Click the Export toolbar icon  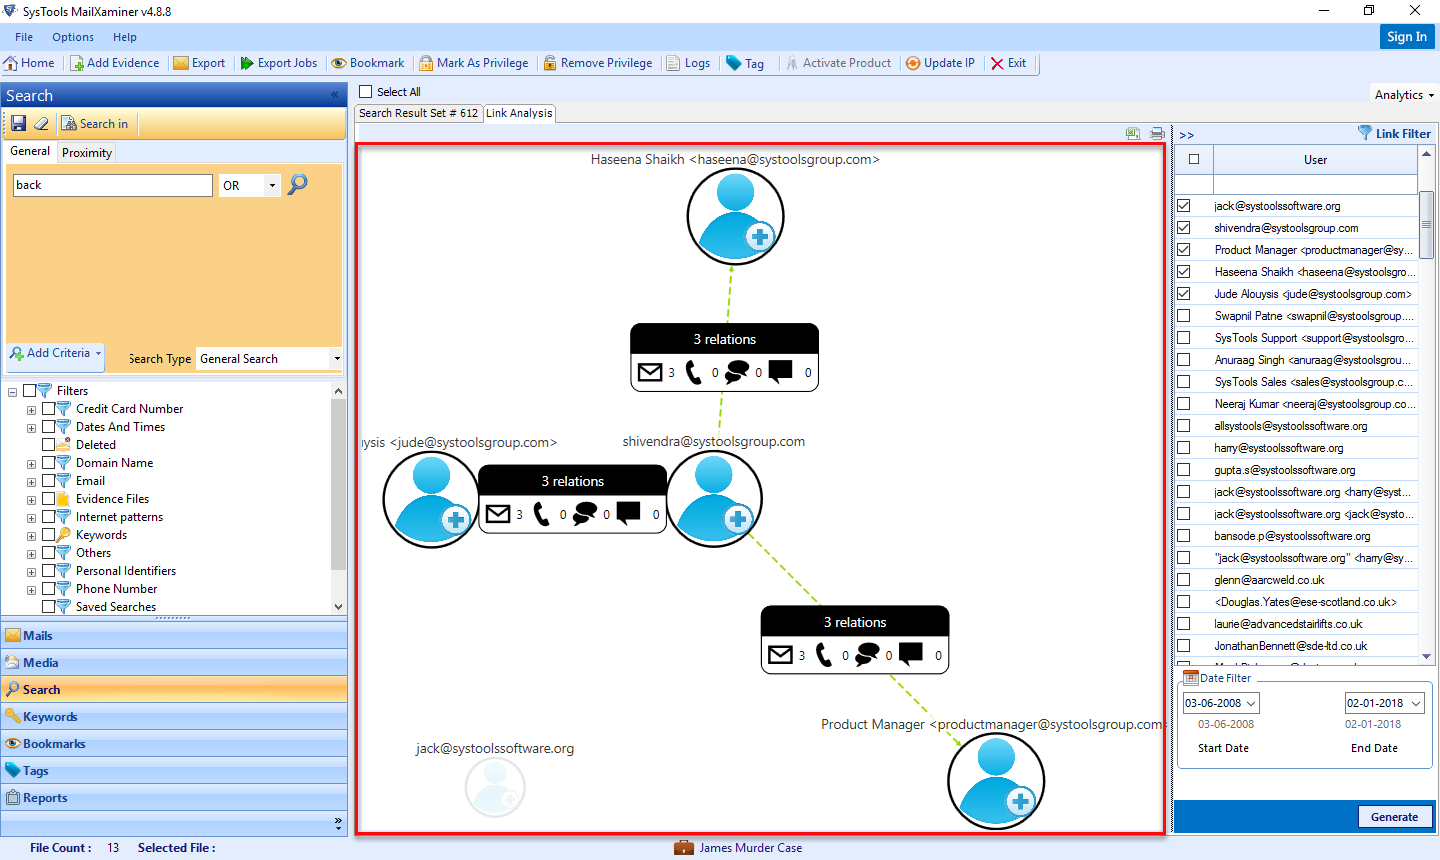(x=181, y=63)
